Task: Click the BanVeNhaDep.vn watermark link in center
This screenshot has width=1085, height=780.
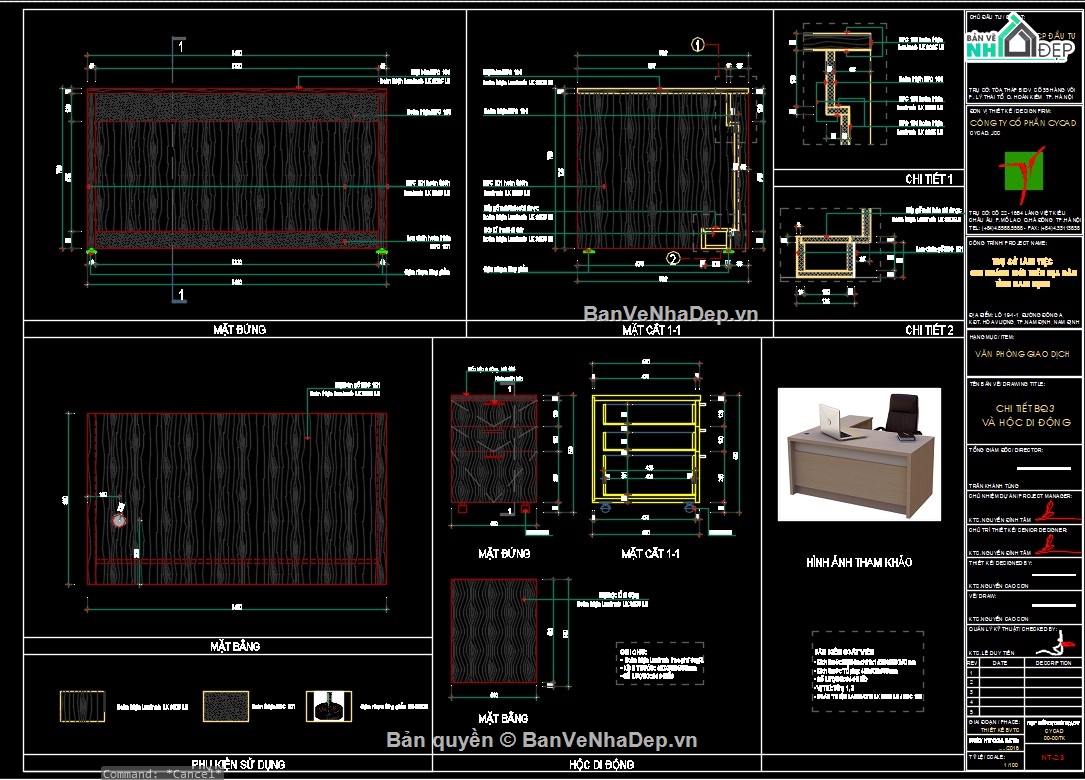Action: click(671, 313)
